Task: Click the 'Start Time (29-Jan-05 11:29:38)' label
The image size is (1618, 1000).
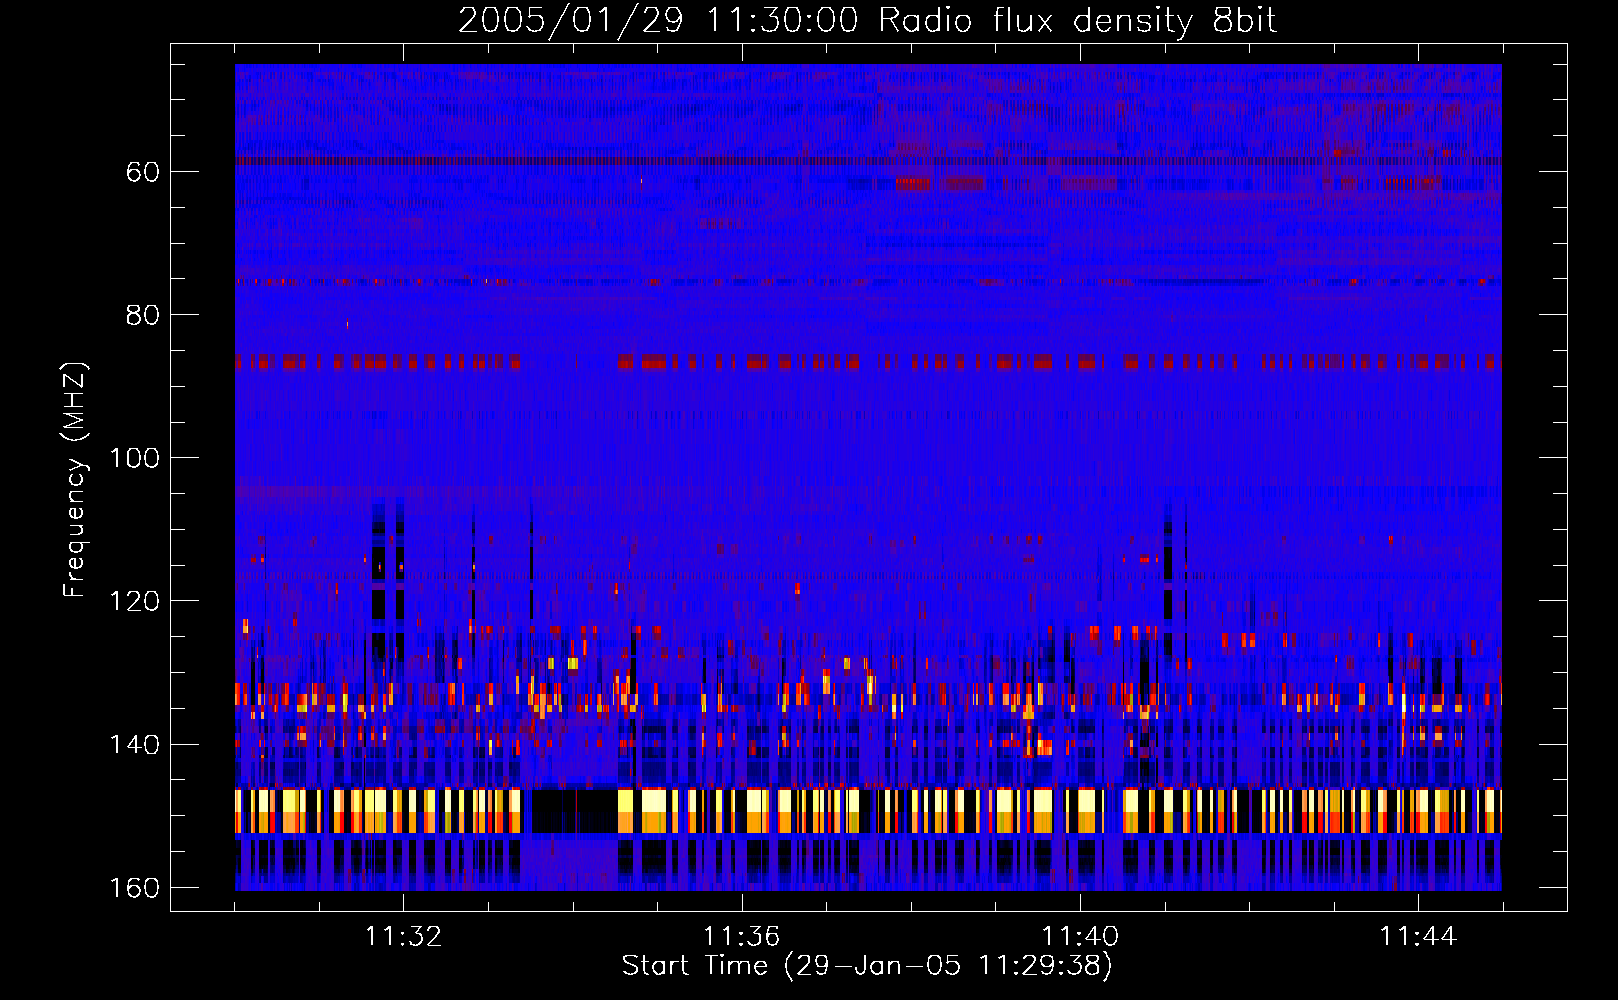Action: pyautogui.click(x=867, y=966)
